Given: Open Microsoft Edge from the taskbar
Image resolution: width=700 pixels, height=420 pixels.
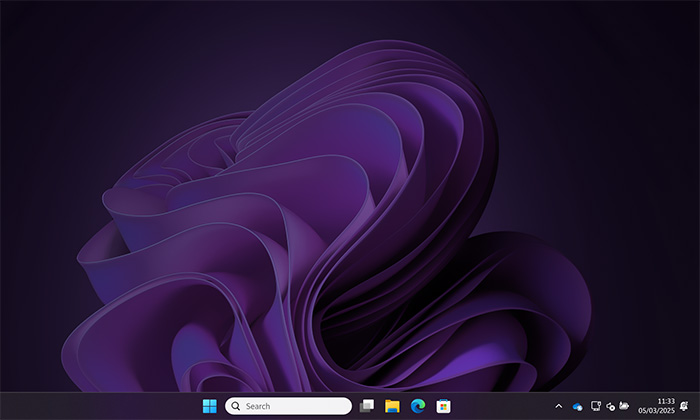Looking at the screenshot, I should (418, 406).
